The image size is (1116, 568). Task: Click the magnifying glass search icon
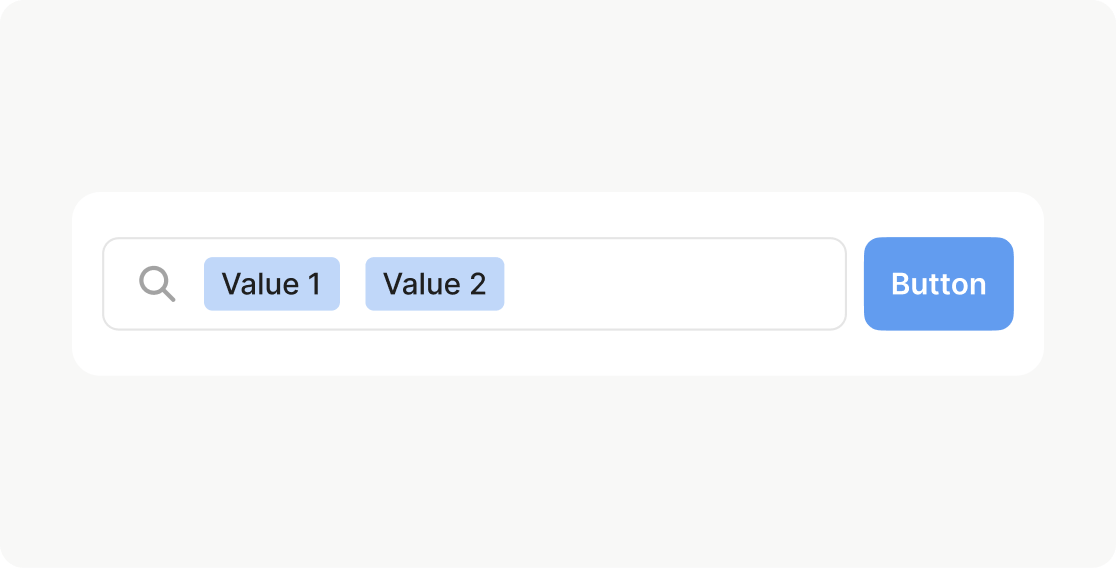click(x=157, y=284)
